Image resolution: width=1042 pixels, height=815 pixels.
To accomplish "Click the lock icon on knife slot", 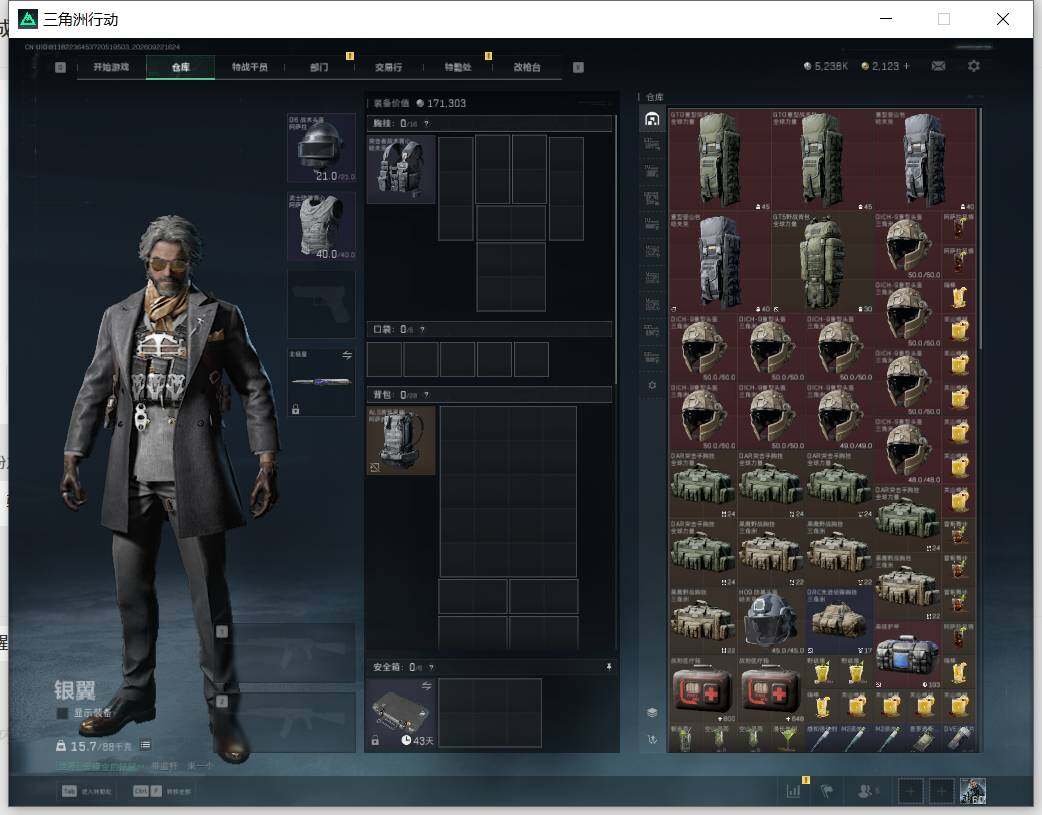I will click(x=296, y=409).
